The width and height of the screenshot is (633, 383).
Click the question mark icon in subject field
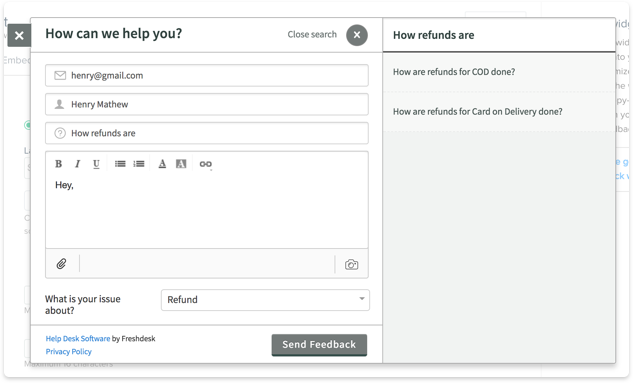click(x=60, y=133)
